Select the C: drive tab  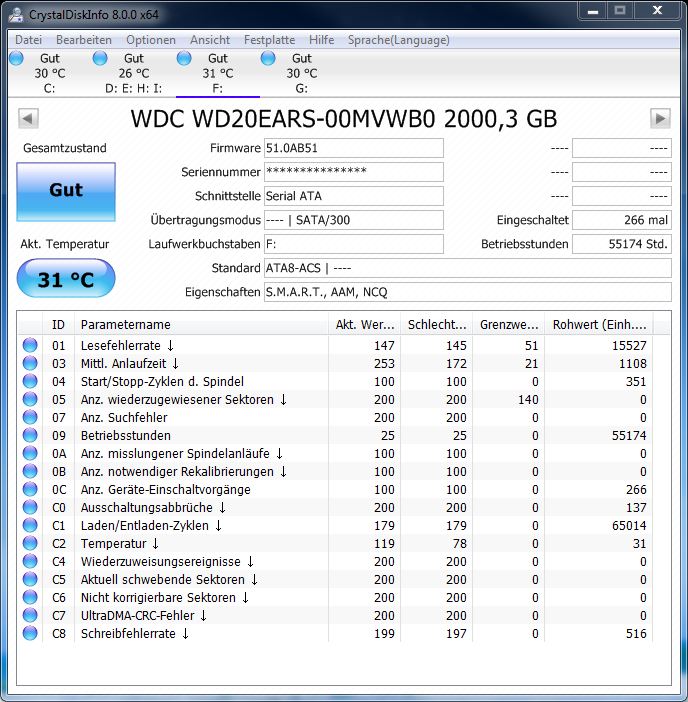(50, 73)
